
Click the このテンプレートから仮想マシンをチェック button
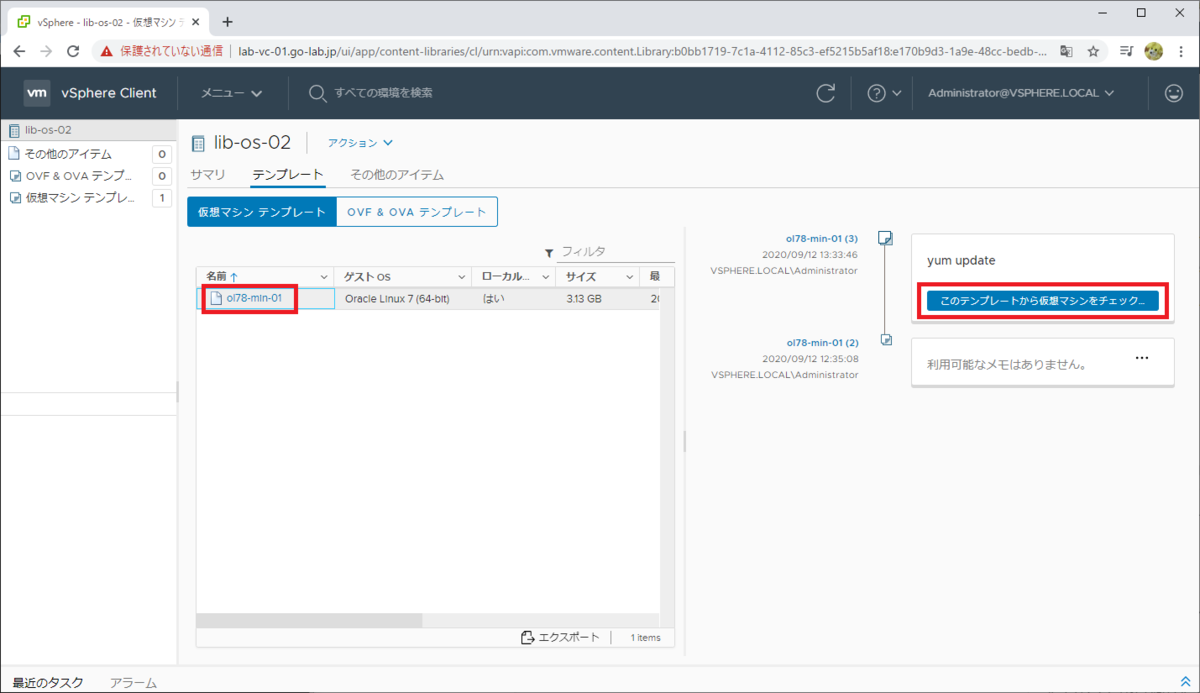[x=1043, y=300]
